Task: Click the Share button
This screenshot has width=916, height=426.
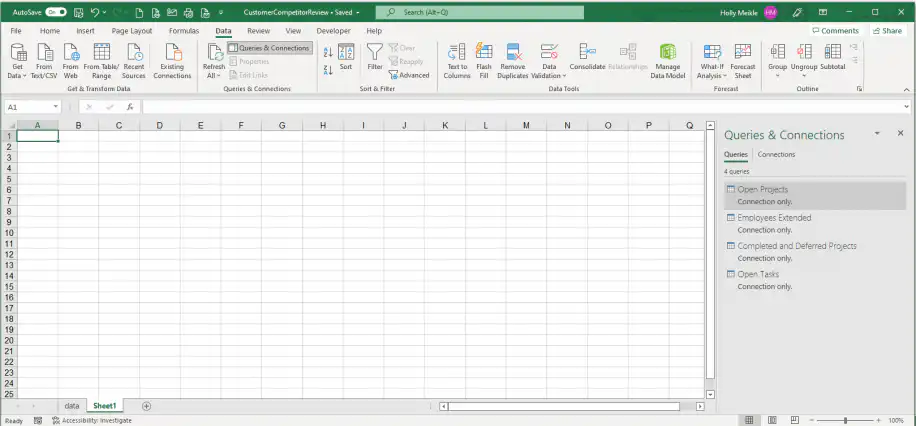Action: click(887, 30)
